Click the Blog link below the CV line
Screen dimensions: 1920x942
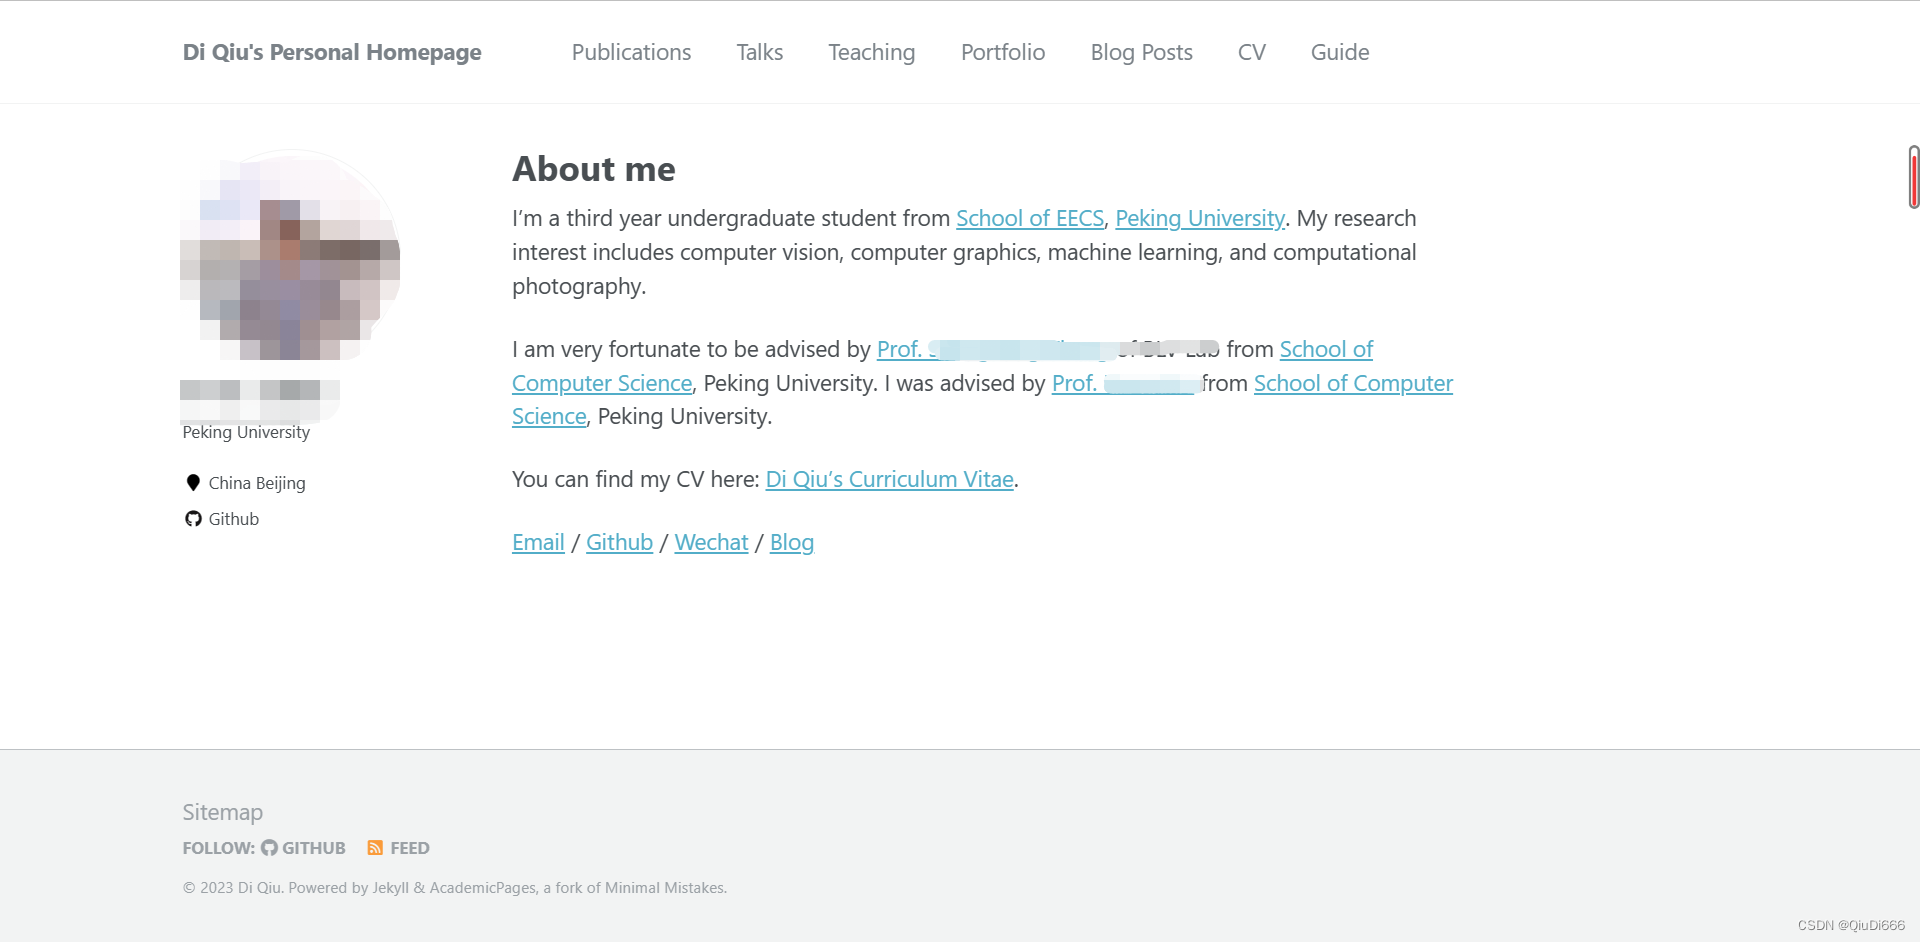click(x=792, y=542)
